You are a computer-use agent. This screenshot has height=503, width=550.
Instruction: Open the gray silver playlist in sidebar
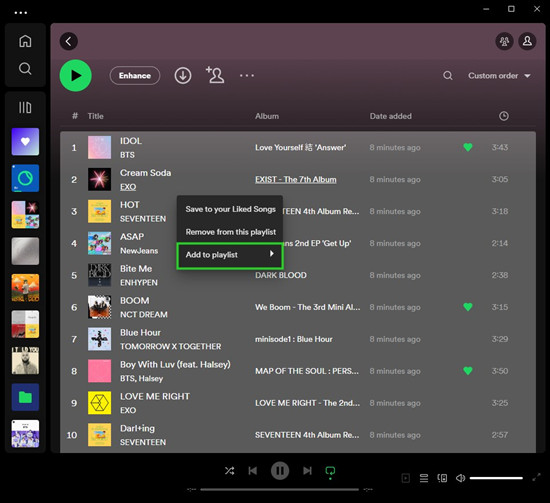25,251
